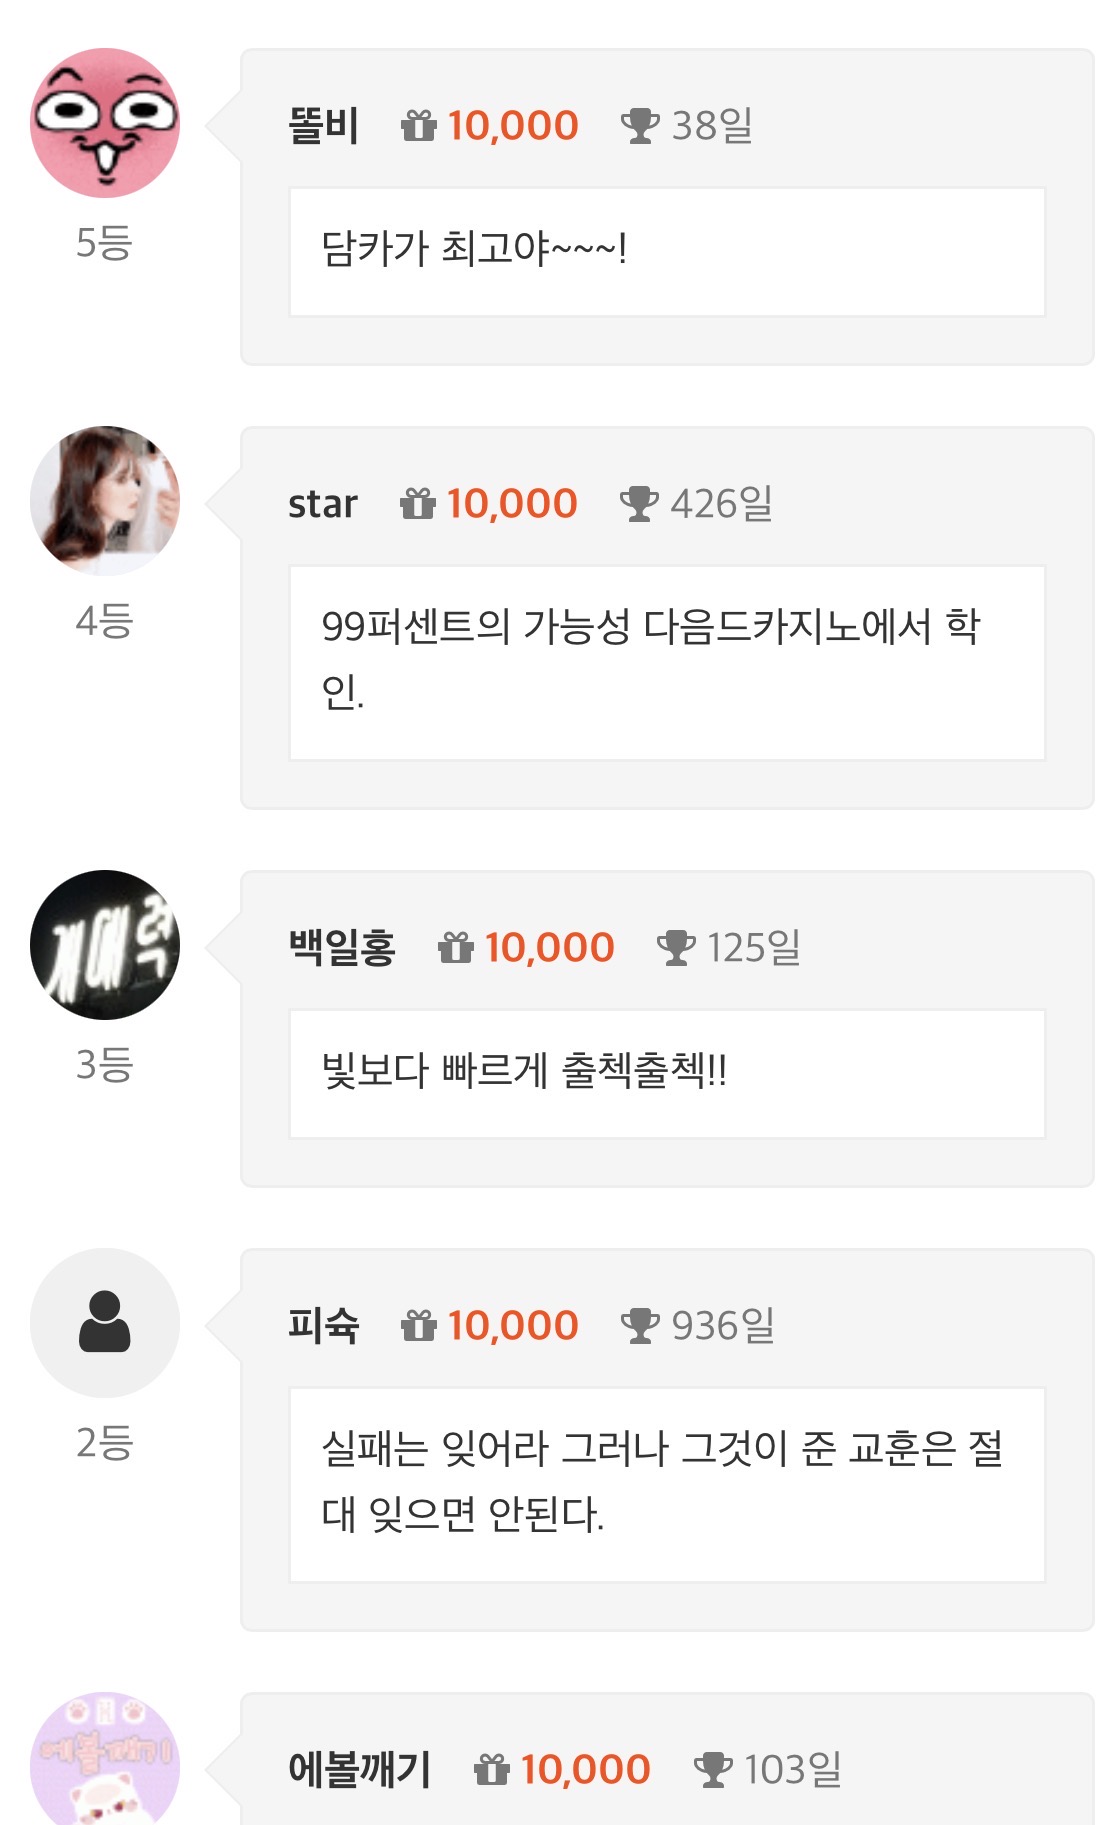Click the trophy icon next to 125일
The height and width of the screenshot is (1825, 1107).
click(676, 948)
